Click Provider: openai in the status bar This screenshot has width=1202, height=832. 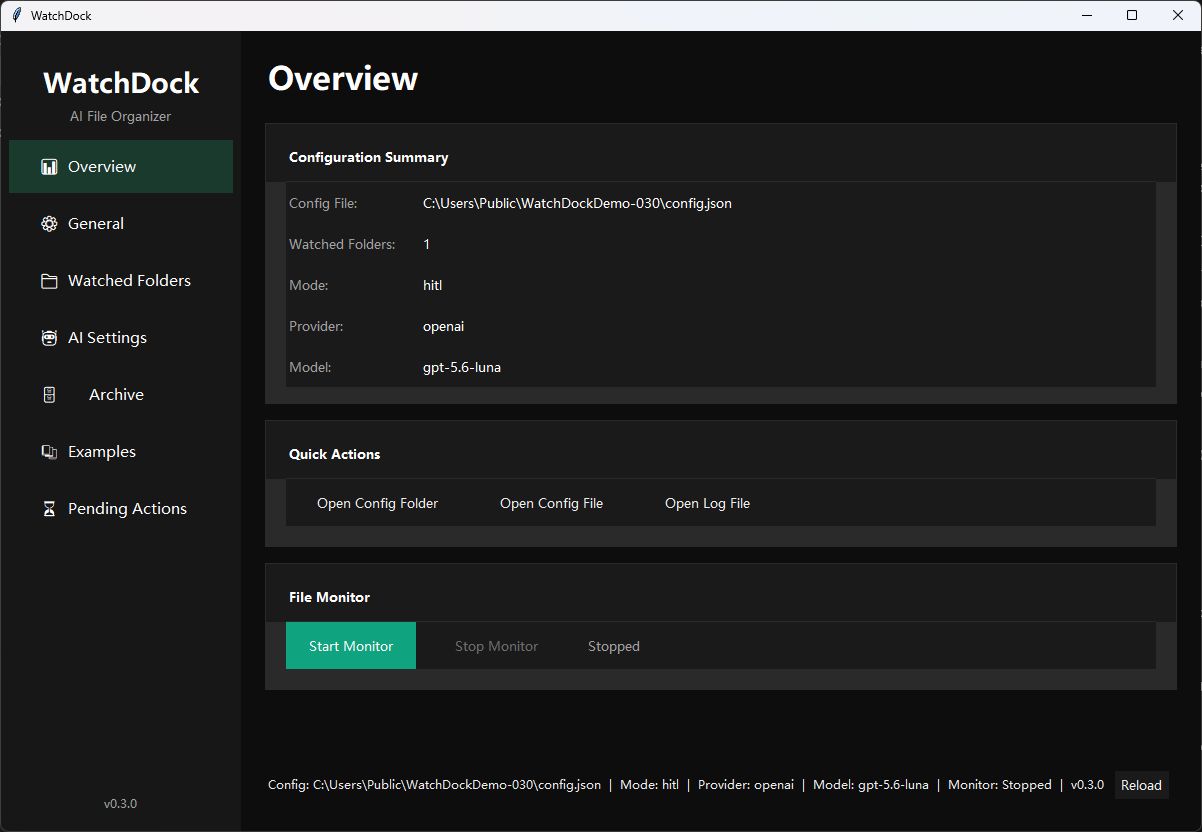(746, 785)
